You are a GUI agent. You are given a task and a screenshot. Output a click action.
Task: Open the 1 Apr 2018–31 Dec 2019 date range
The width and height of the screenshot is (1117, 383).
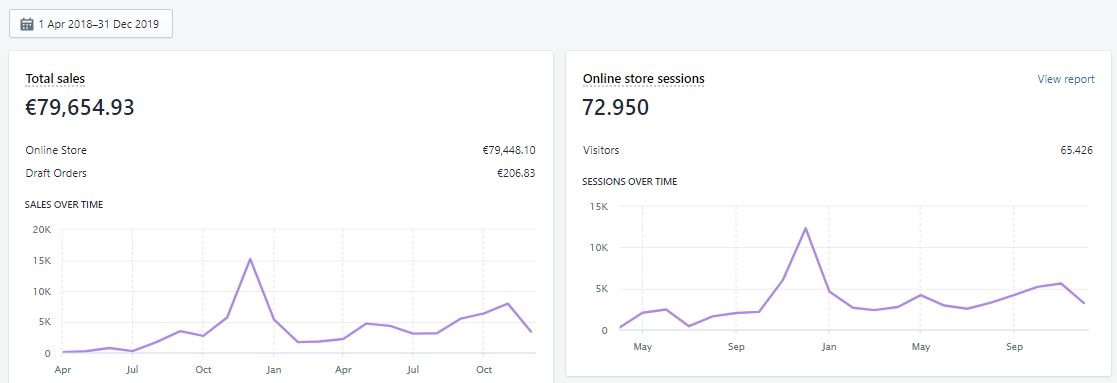(91, 24)
